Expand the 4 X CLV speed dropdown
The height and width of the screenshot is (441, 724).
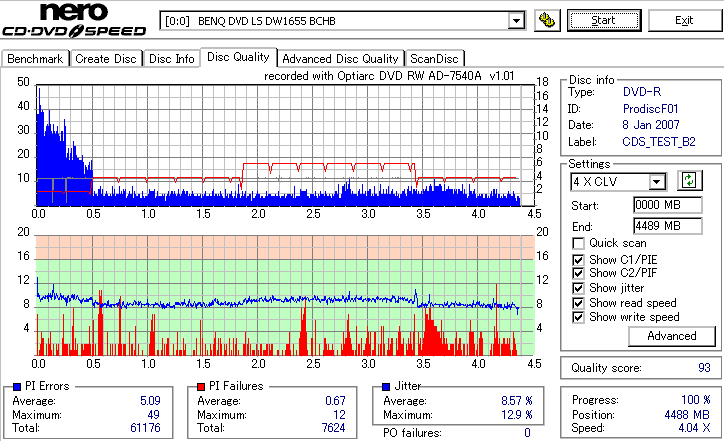point(656,181)
